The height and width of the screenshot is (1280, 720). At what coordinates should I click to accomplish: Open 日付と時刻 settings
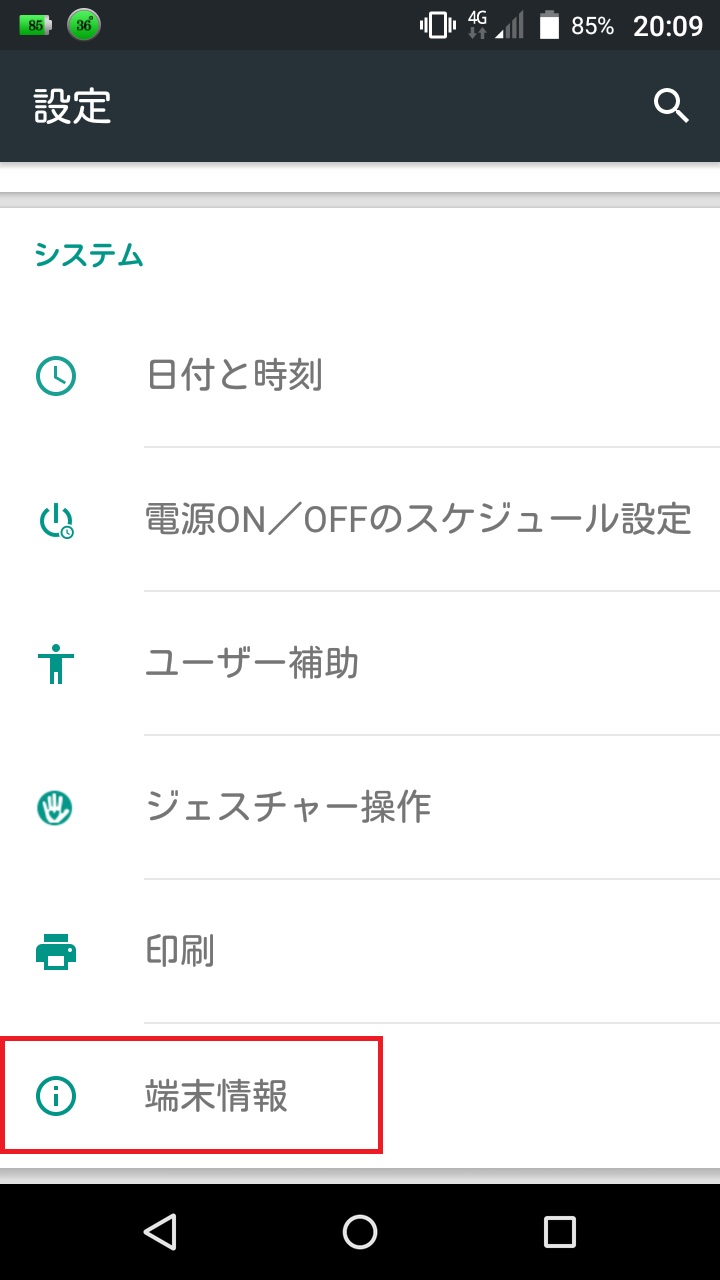(x=234, y=376)
